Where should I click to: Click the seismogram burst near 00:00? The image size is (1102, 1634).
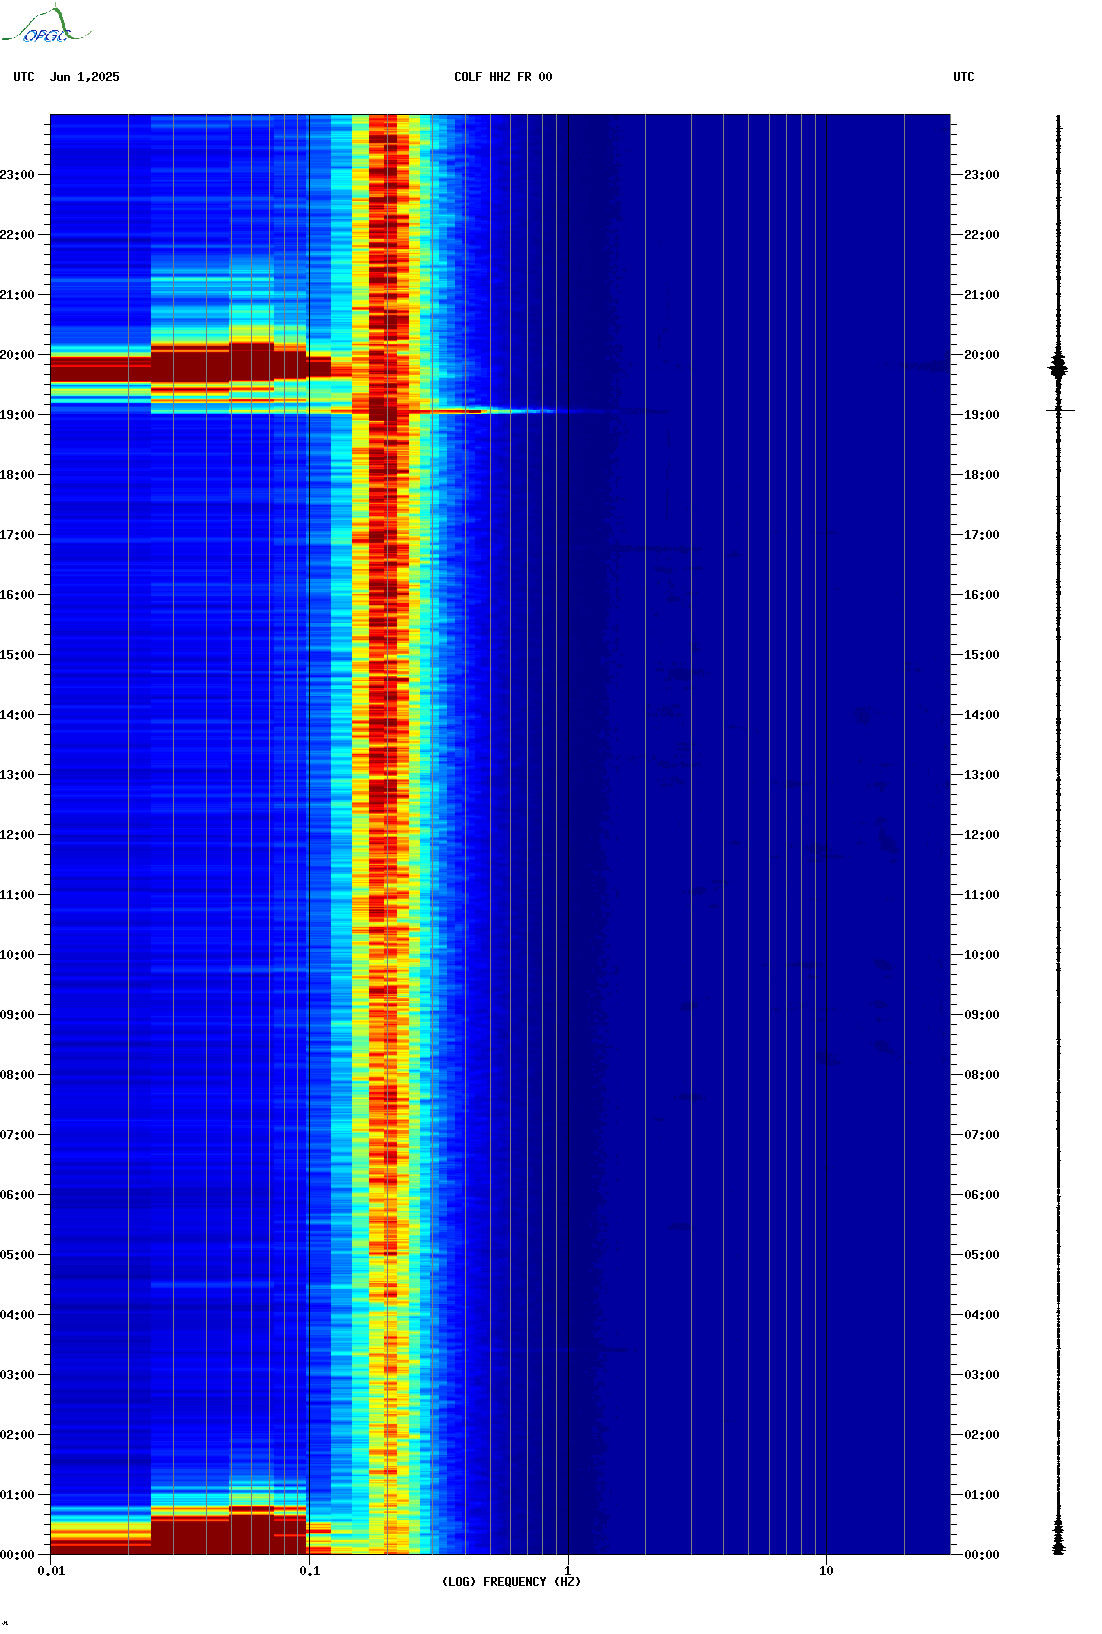[1059, 1536]
